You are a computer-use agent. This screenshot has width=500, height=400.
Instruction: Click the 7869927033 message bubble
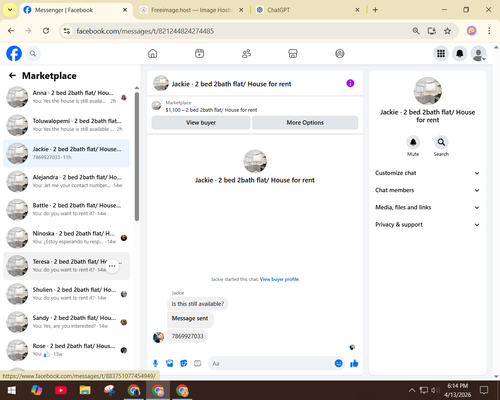[x=187, y=336]
